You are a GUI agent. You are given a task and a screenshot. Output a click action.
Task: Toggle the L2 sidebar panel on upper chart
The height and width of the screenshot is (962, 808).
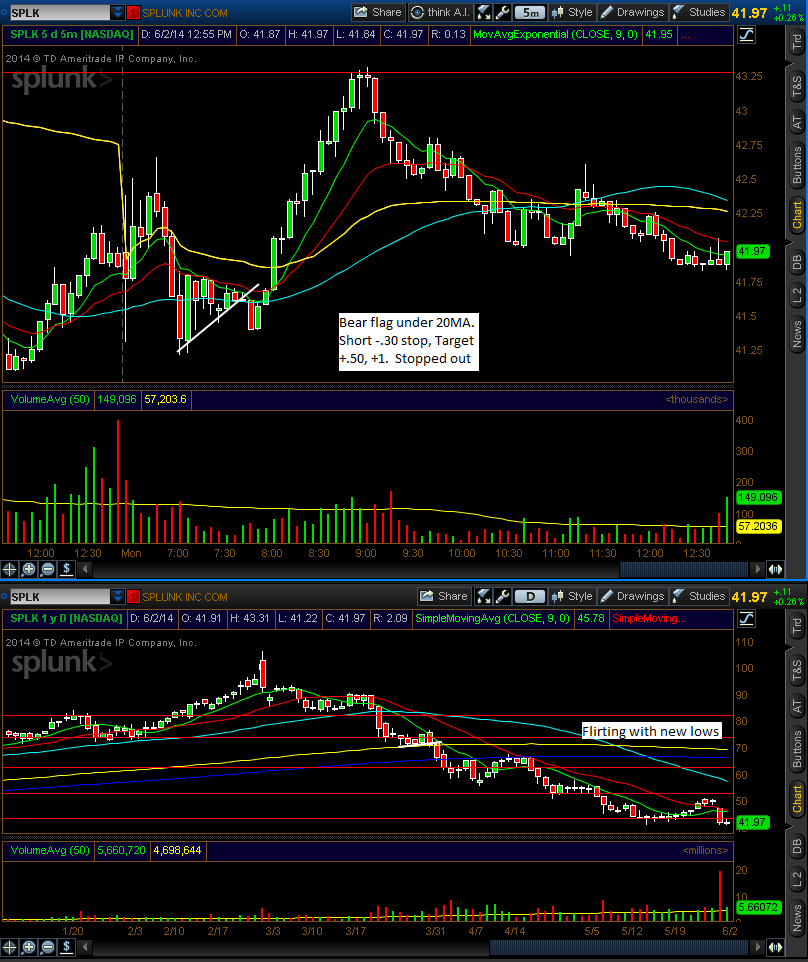coord(796,296)
